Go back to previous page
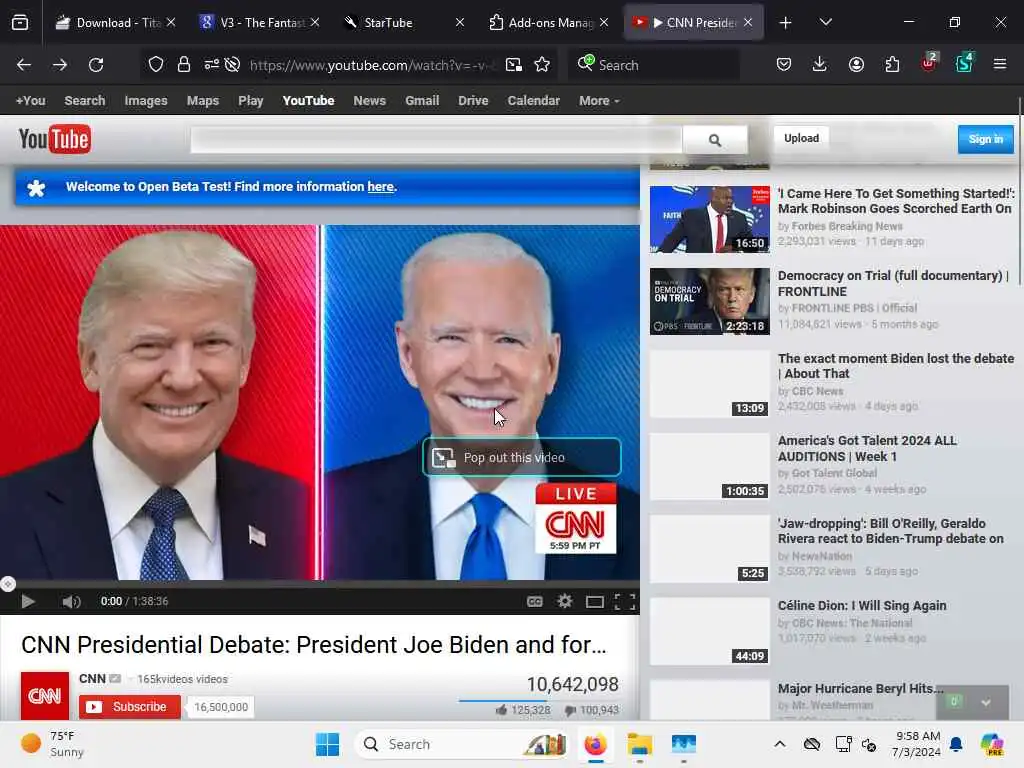Viewport: 1024px width, 768px height. tap(24, 65)
